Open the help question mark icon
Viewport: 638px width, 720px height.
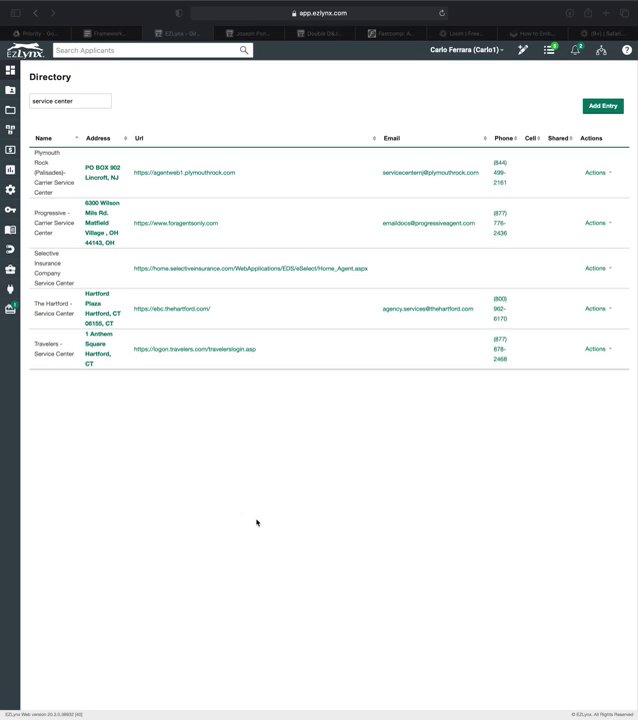click(627, 50)
